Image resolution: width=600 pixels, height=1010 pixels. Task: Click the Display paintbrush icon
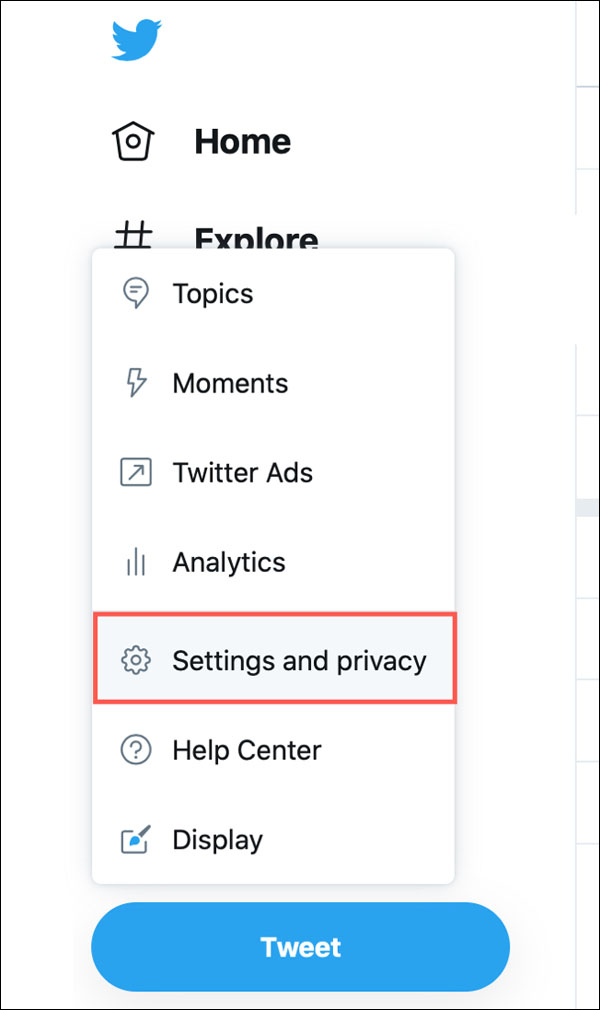(x=135, y=840)
